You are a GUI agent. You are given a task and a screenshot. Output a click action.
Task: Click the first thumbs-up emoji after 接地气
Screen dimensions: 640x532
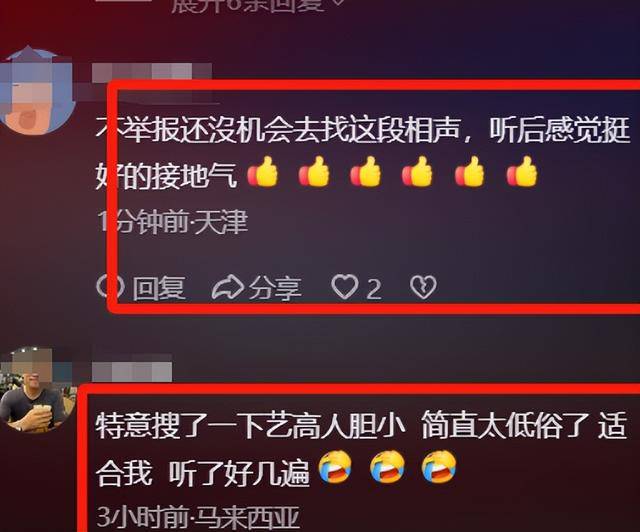263,172
